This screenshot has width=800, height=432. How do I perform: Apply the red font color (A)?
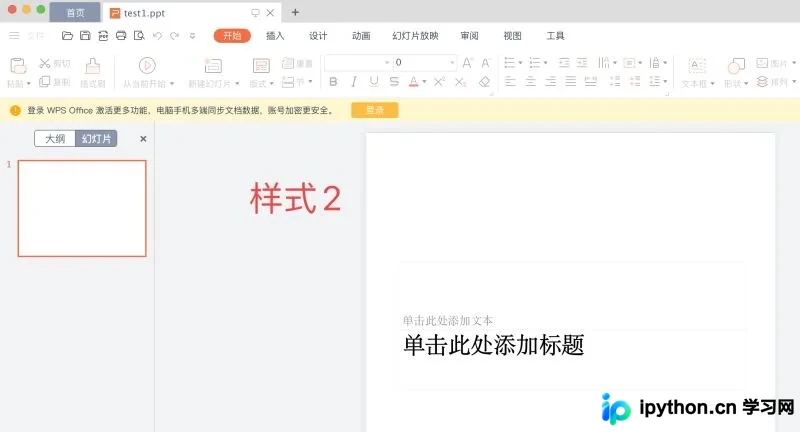pos(413,82)
